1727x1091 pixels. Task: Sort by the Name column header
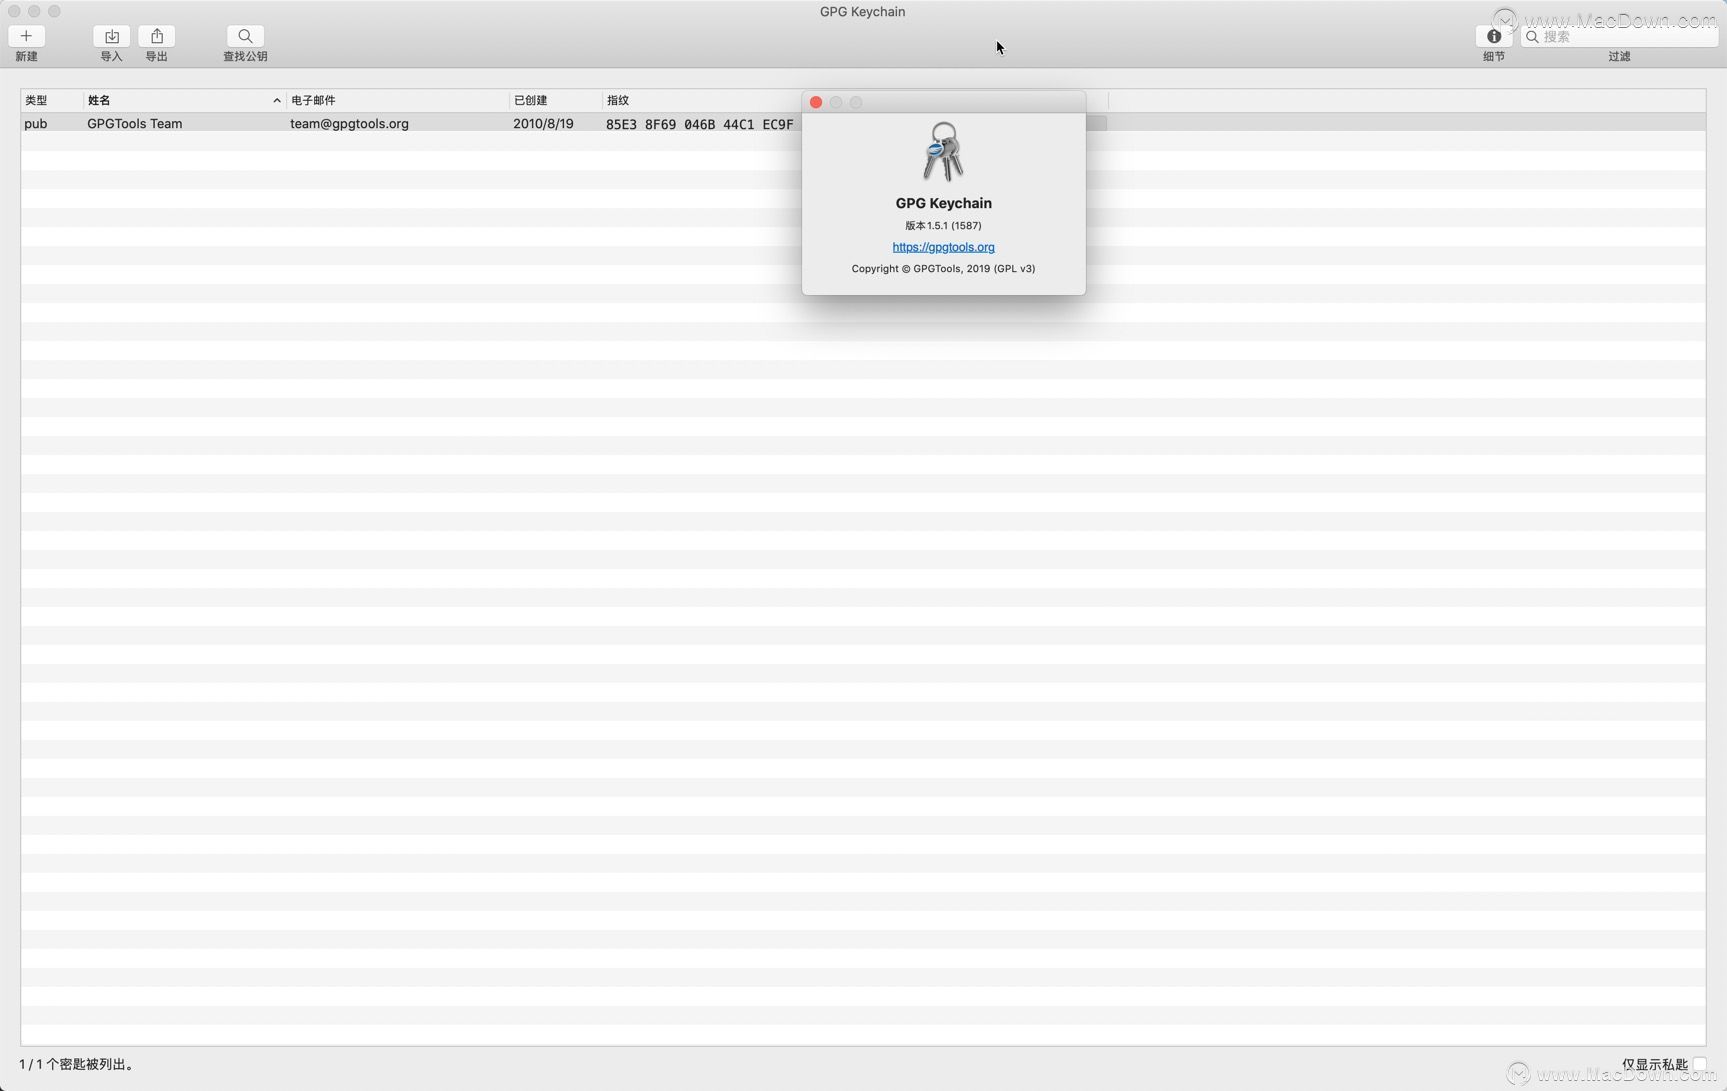(x=184, y=100)
